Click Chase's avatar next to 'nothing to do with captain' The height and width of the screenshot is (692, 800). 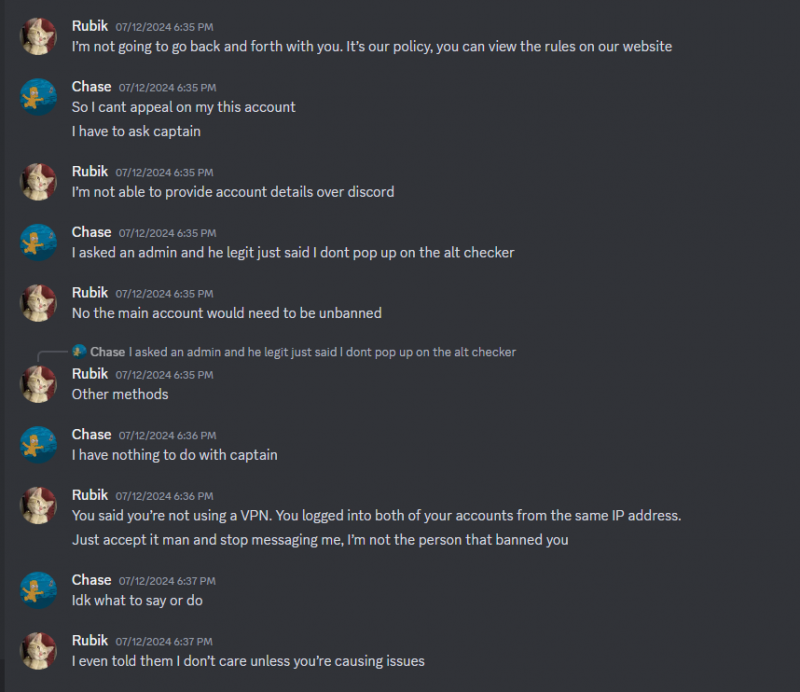(38, 445)
